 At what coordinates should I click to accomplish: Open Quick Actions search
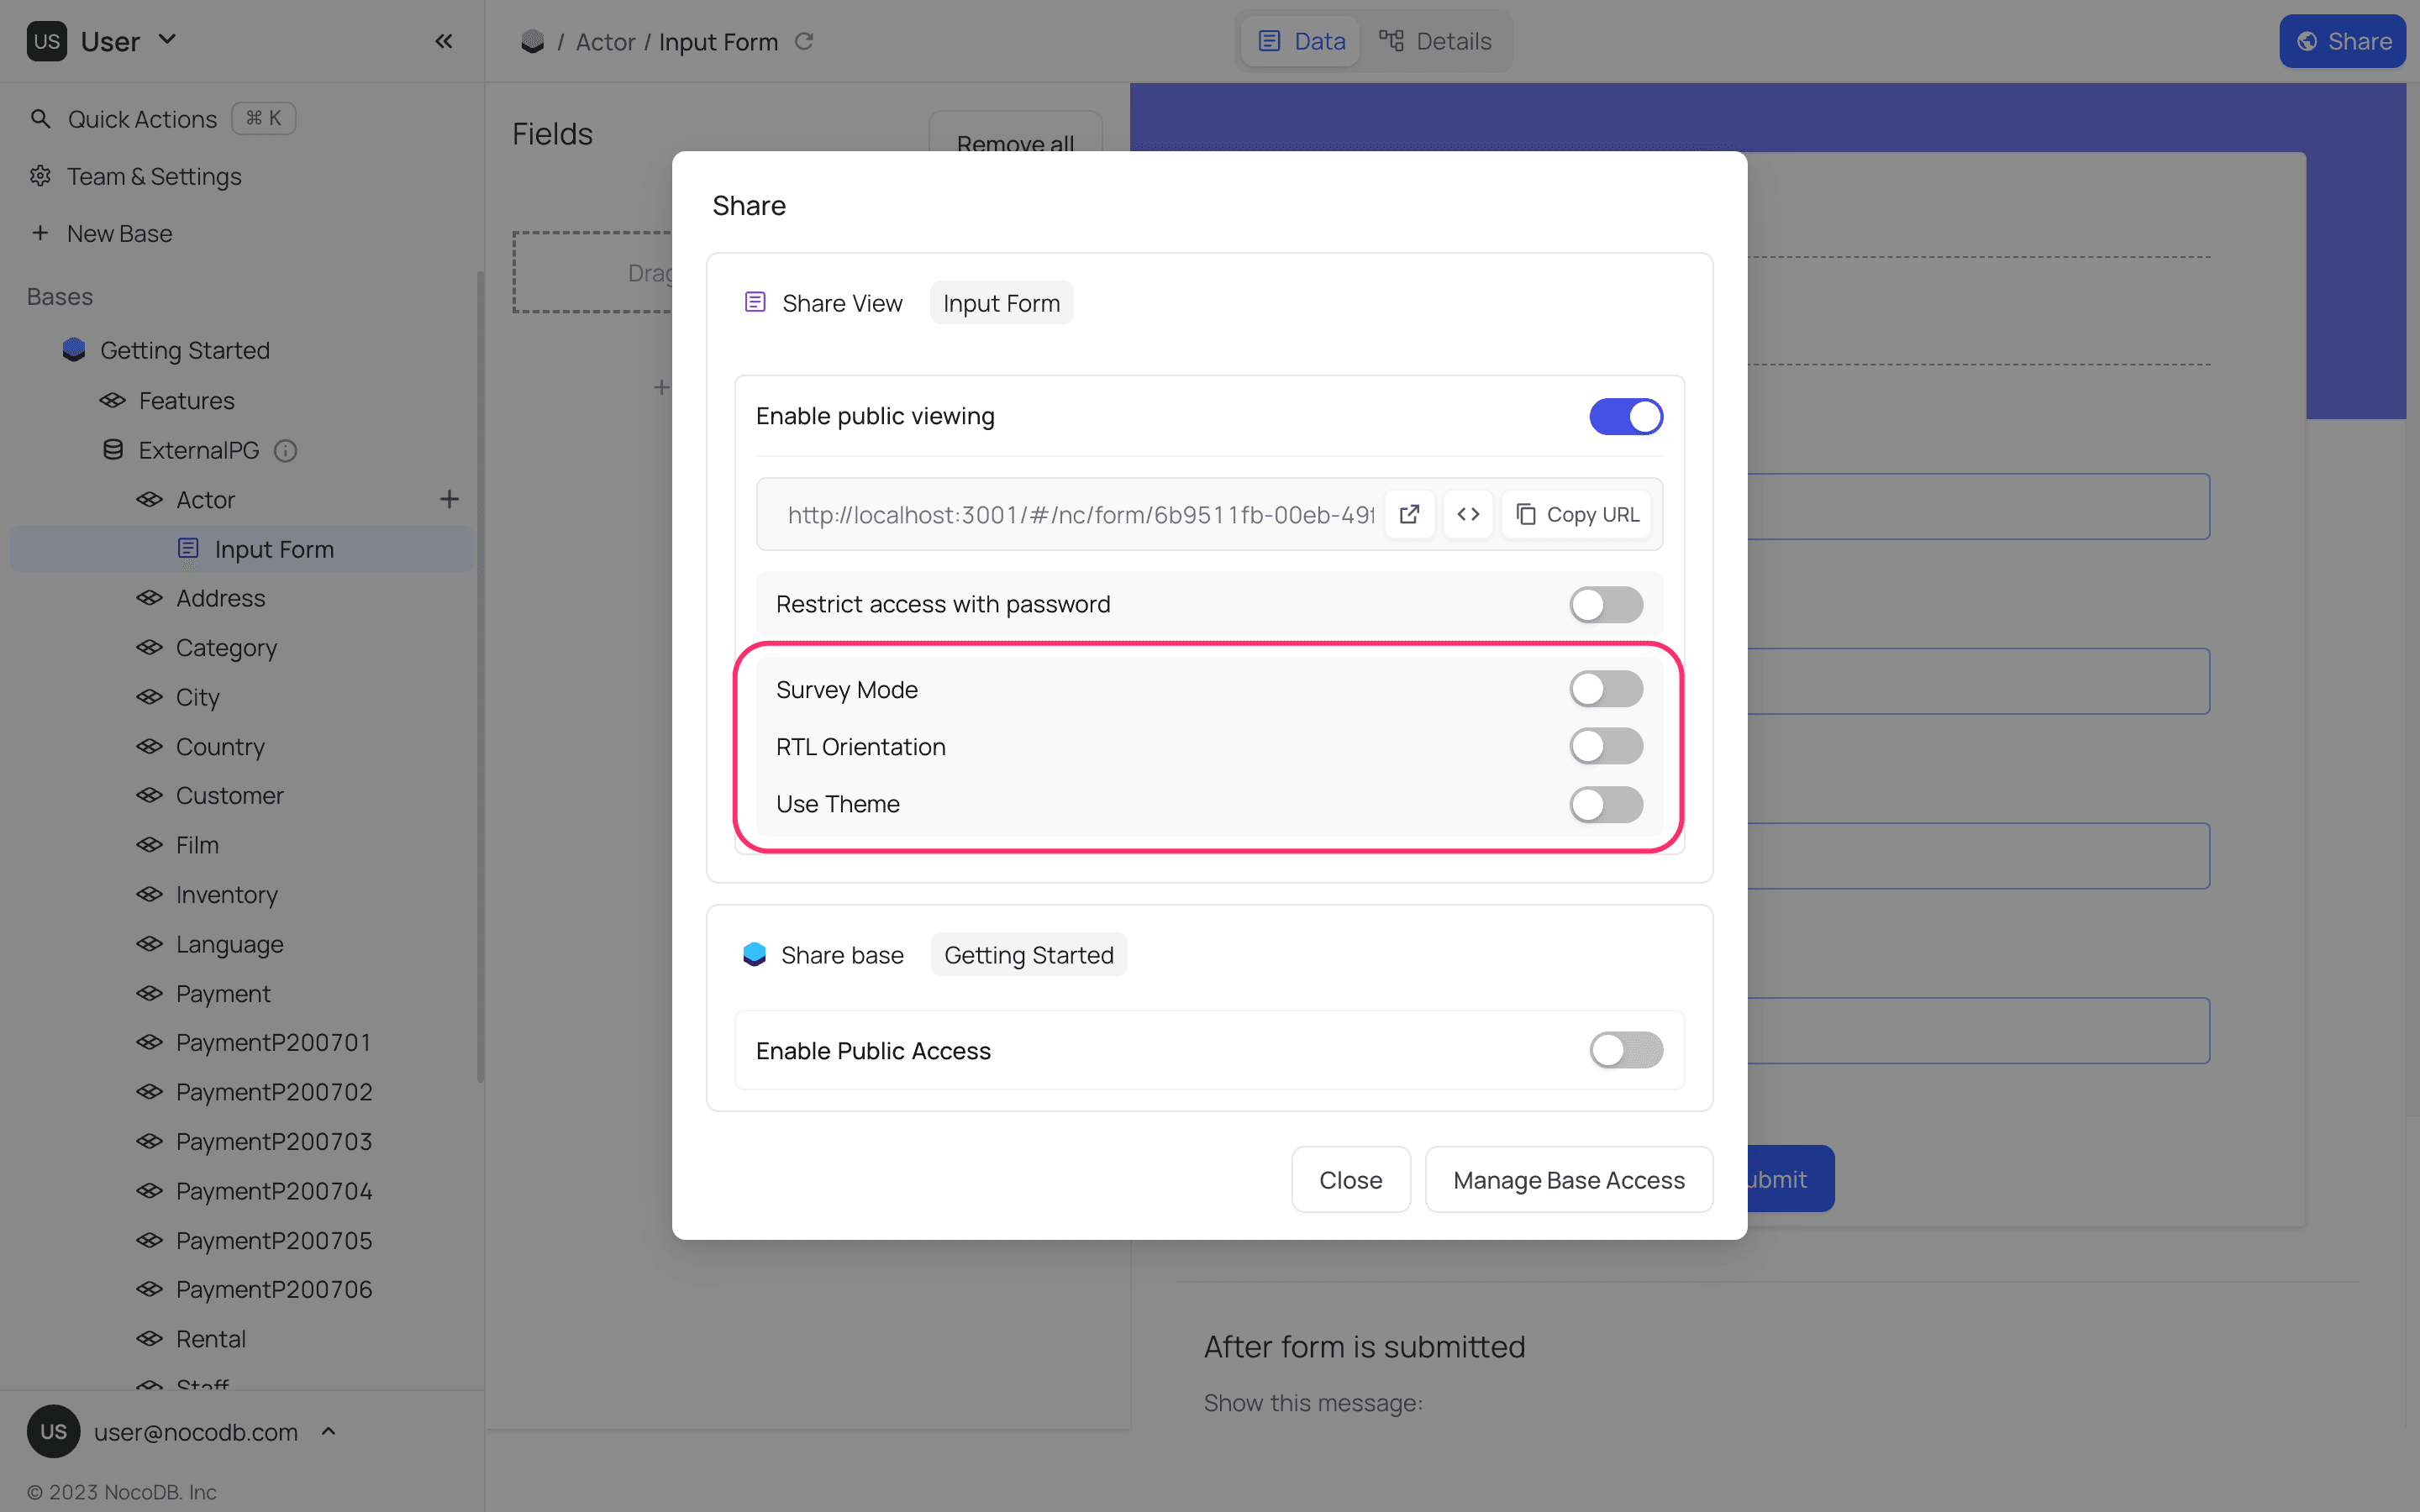(x=140, y=118)
